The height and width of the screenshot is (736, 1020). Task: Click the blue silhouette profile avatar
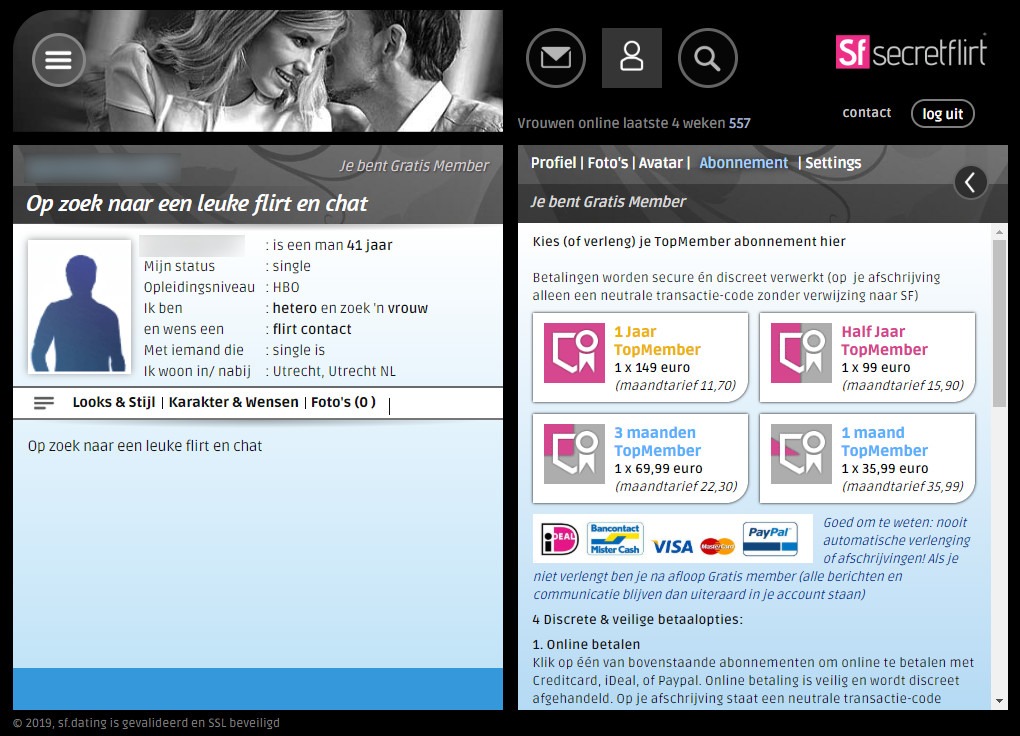coord(79,307)
